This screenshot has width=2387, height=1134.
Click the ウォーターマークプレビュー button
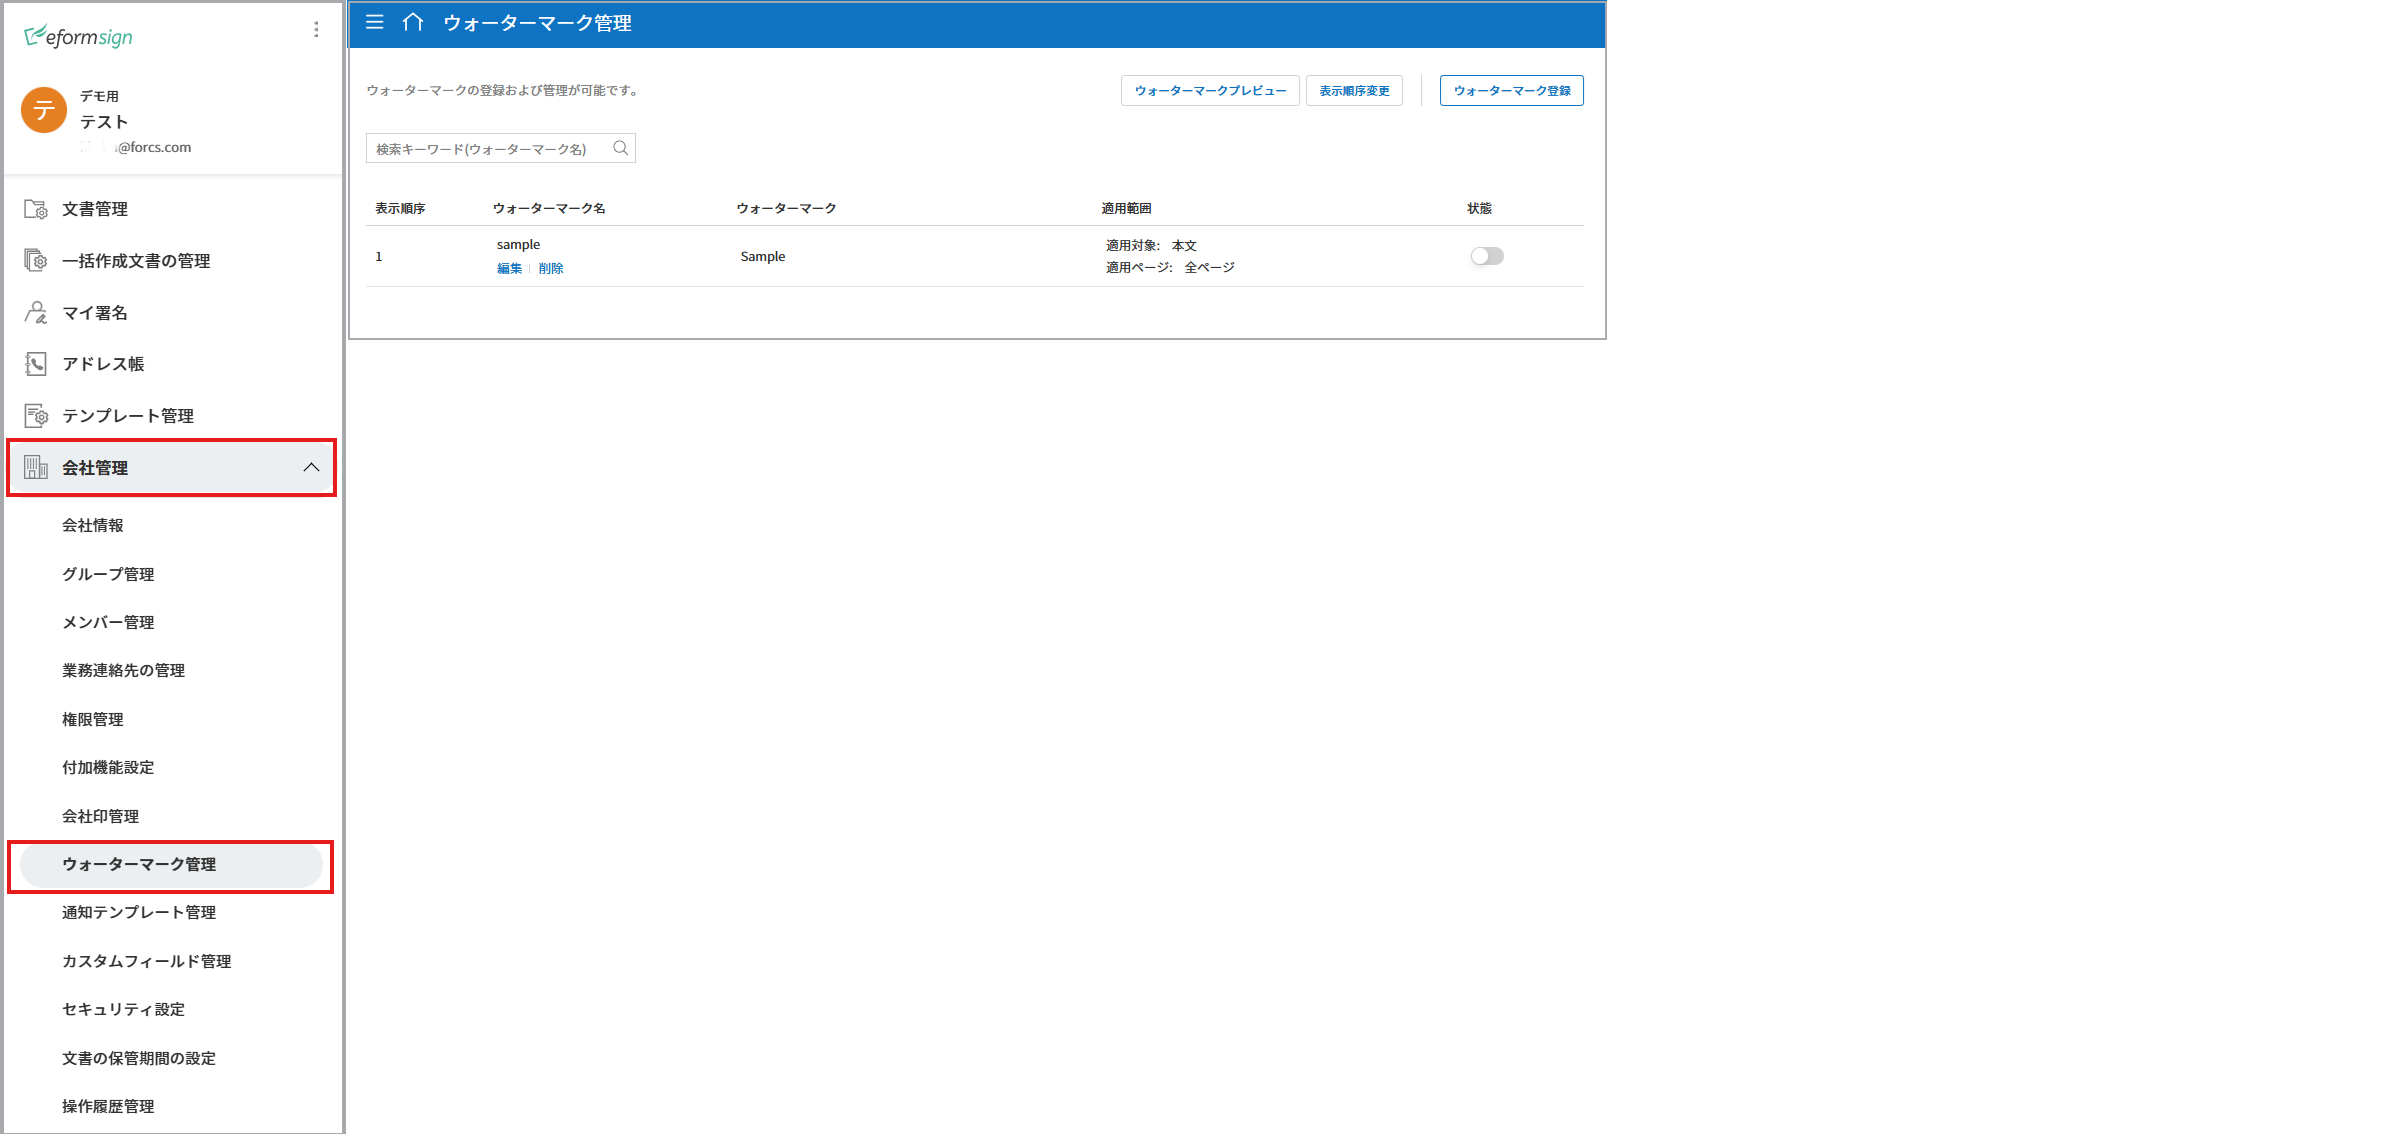click(x=1210, y=91)
